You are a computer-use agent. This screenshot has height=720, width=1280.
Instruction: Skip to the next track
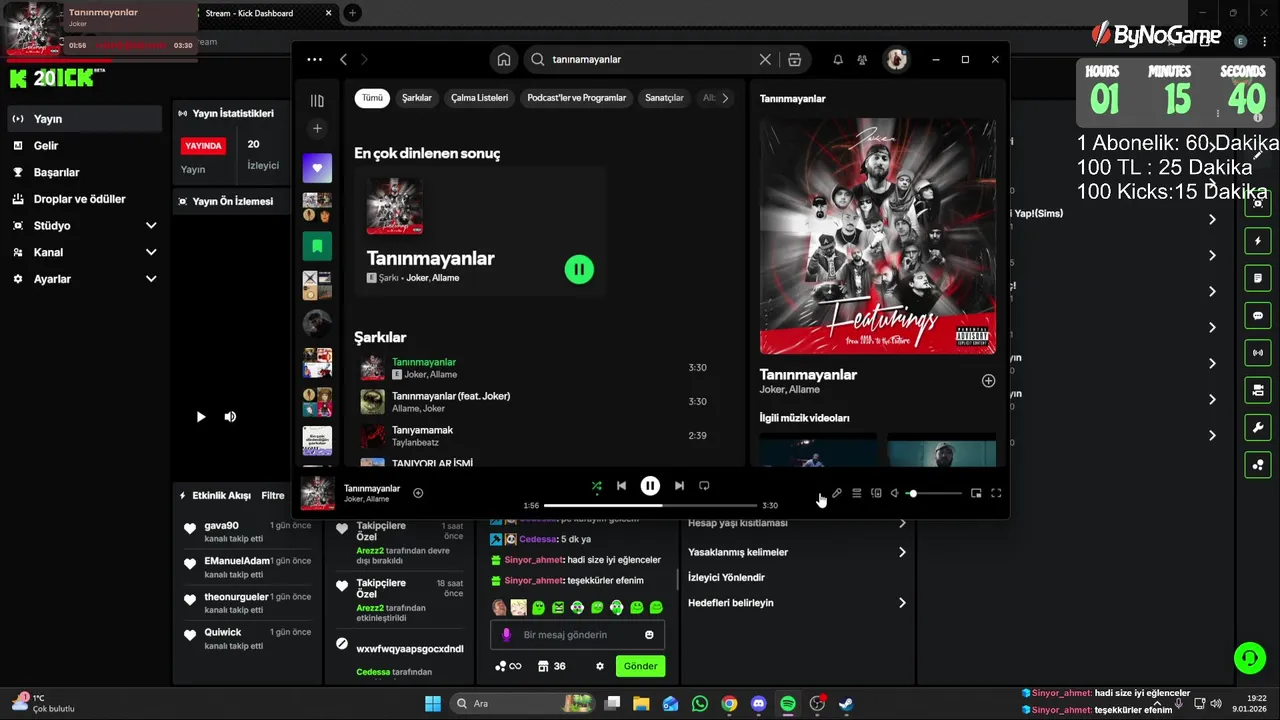[679, 486]
